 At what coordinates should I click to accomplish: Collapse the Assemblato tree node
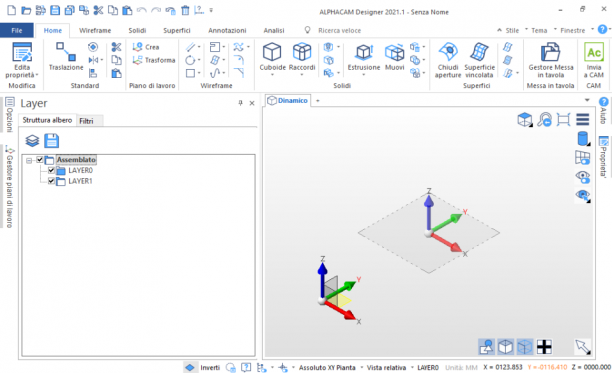[29, 160]
